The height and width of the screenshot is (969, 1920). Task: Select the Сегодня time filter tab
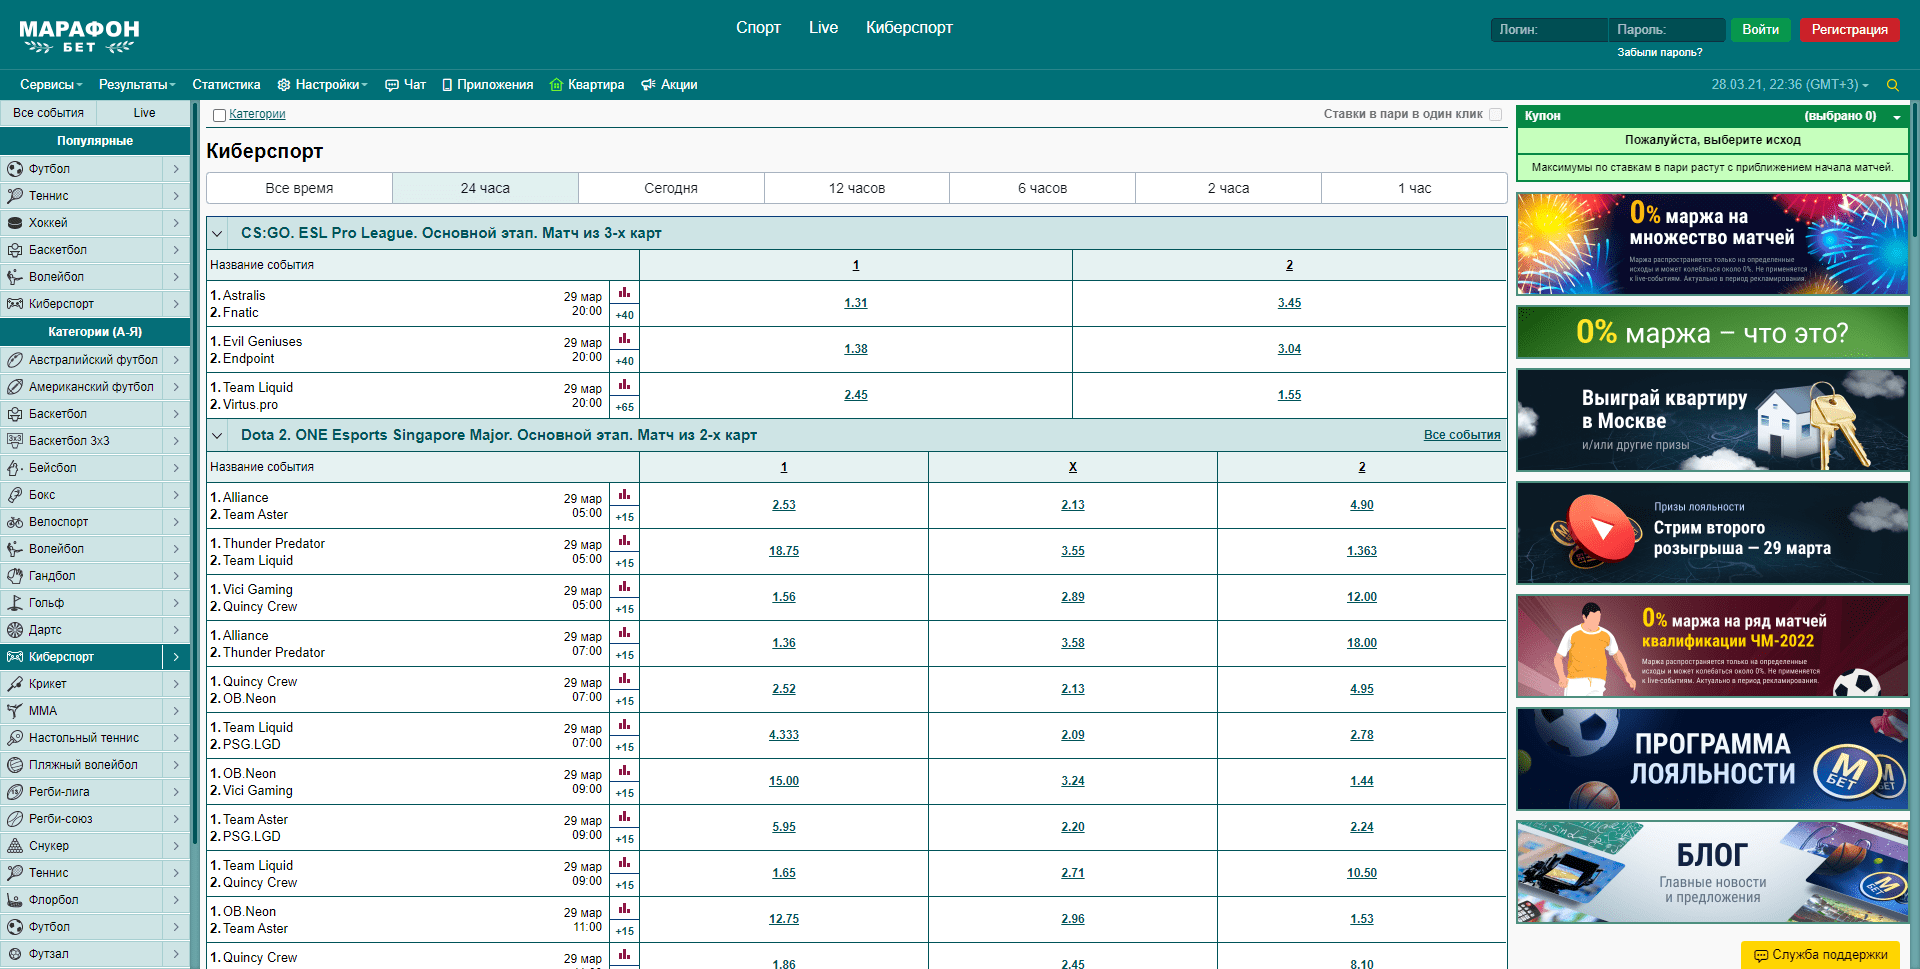[671, 188]
